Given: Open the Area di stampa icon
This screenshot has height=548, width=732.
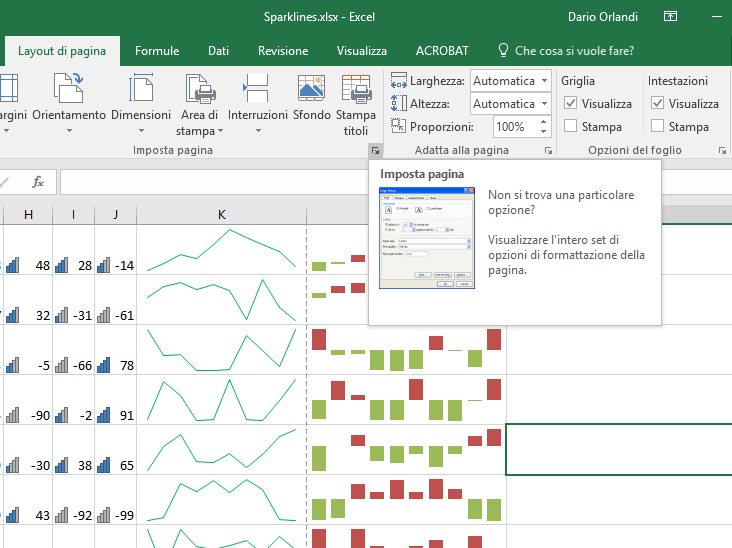Looking at the screenshot, I should [x=203, y=90].
